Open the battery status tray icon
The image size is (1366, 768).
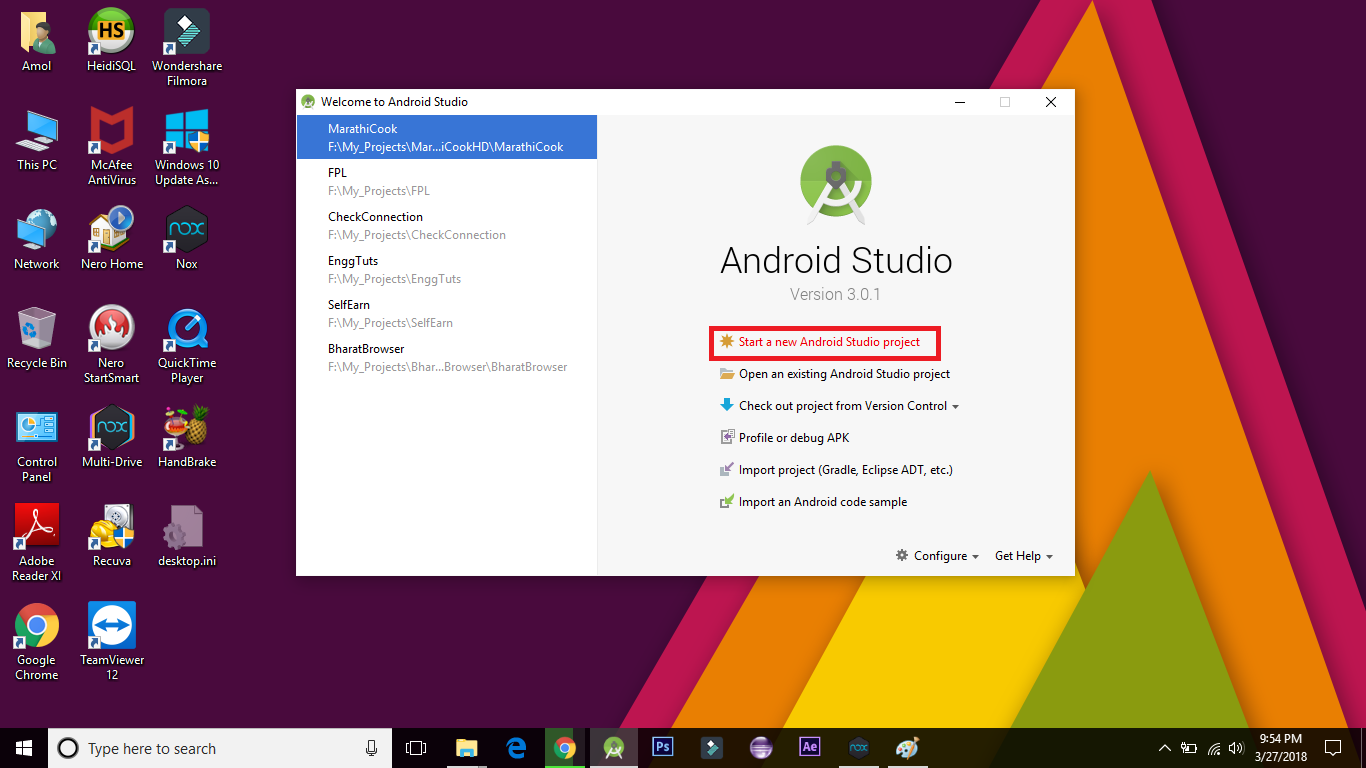pos(1189,748)
